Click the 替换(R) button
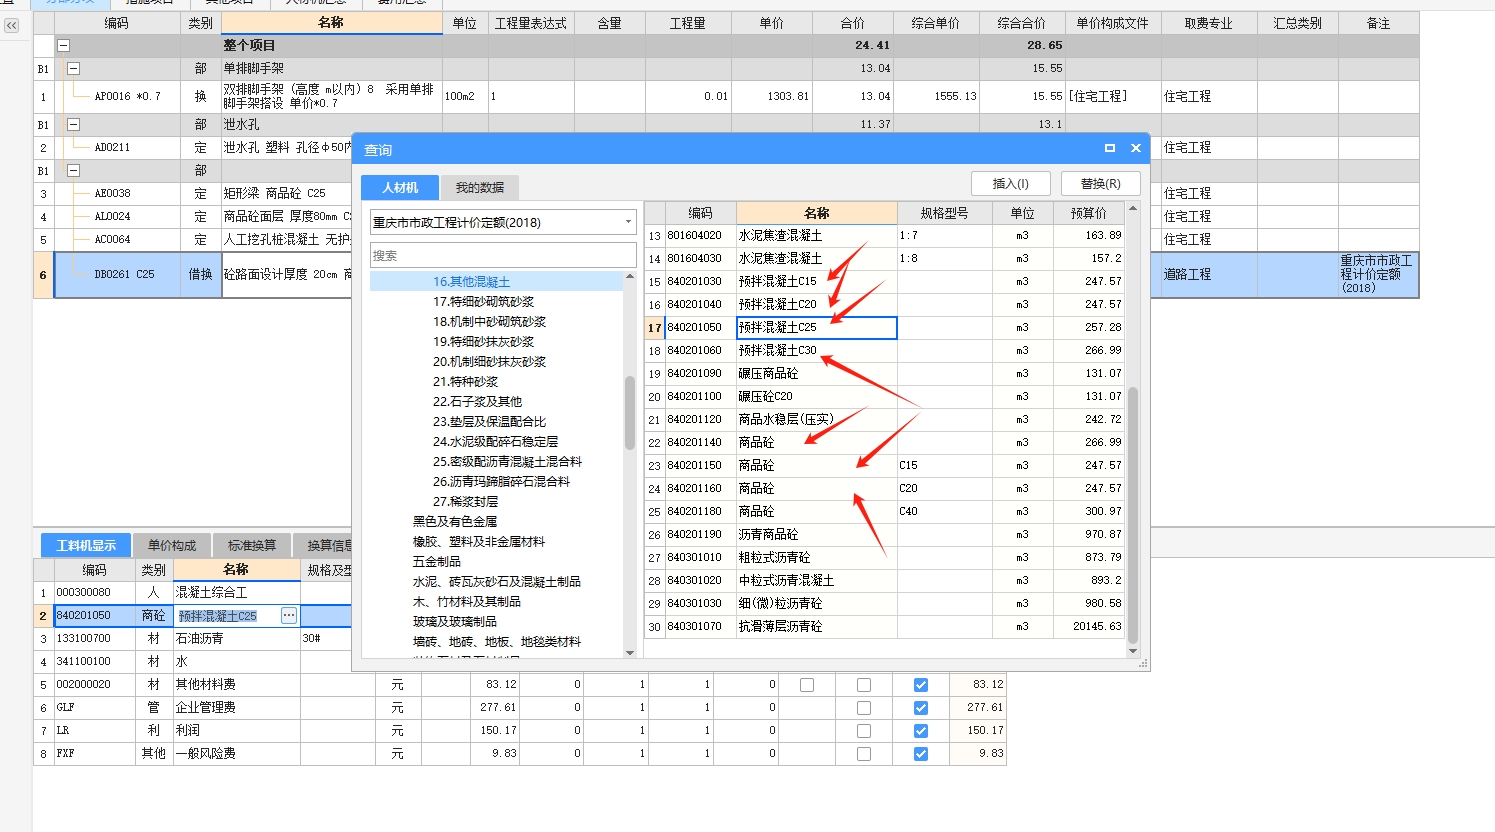The image size is (1495, 832). (1101, 184)
